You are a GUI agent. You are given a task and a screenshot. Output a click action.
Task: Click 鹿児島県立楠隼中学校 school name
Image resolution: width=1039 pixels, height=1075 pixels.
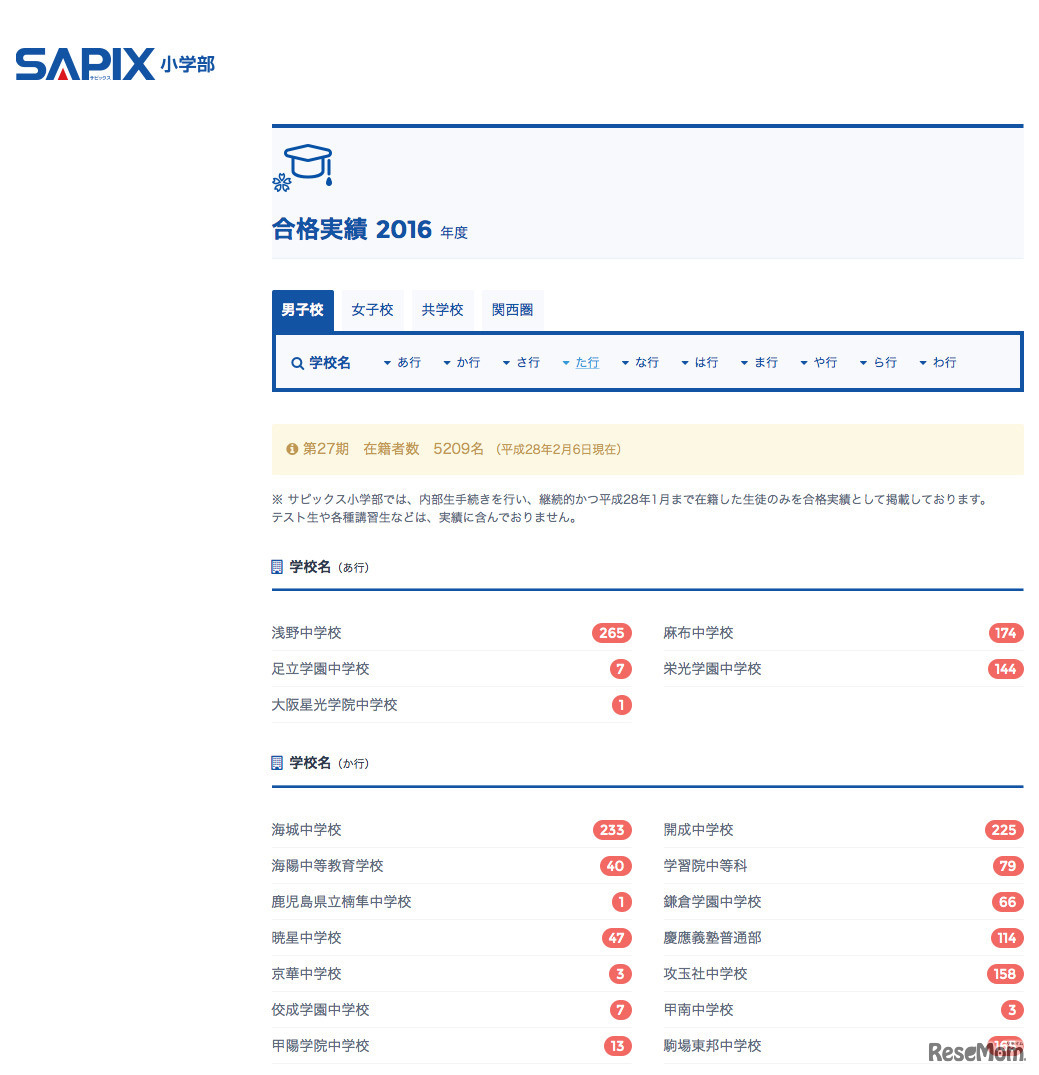coord(342,902)
